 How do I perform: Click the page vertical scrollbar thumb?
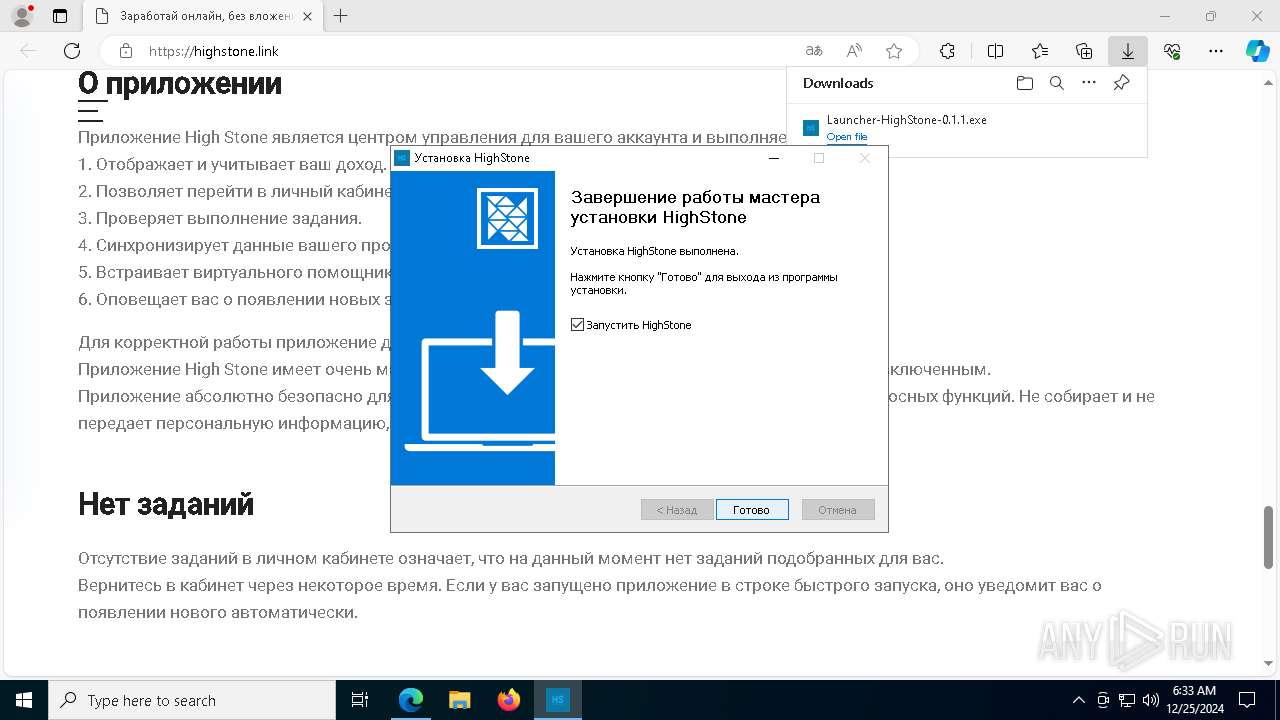tap(1269, 537)
